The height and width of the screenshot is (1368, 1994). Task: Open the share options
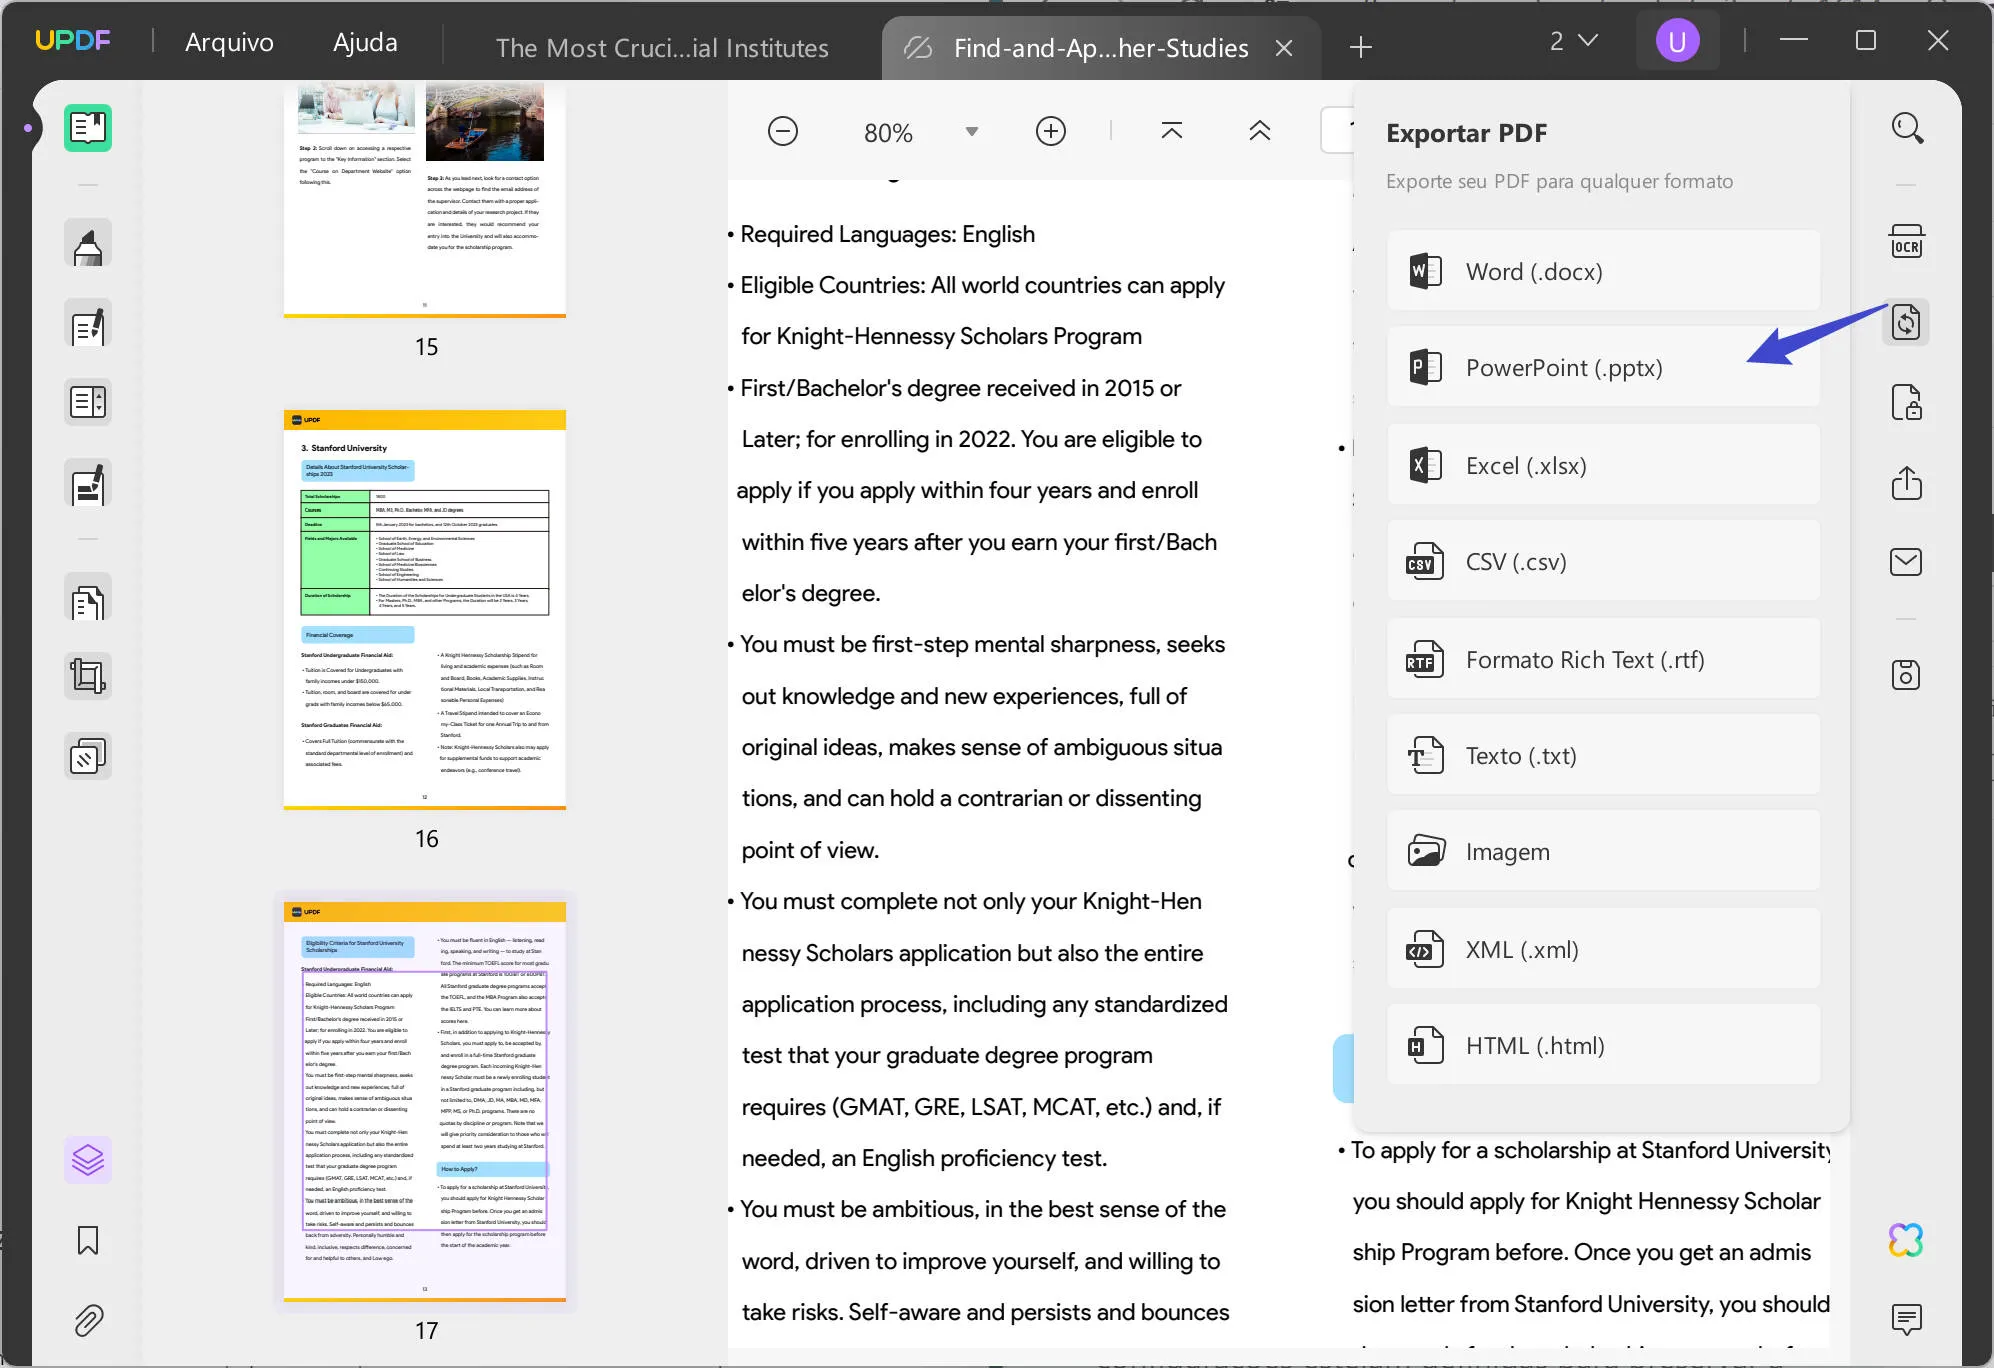click(1905, 483)
